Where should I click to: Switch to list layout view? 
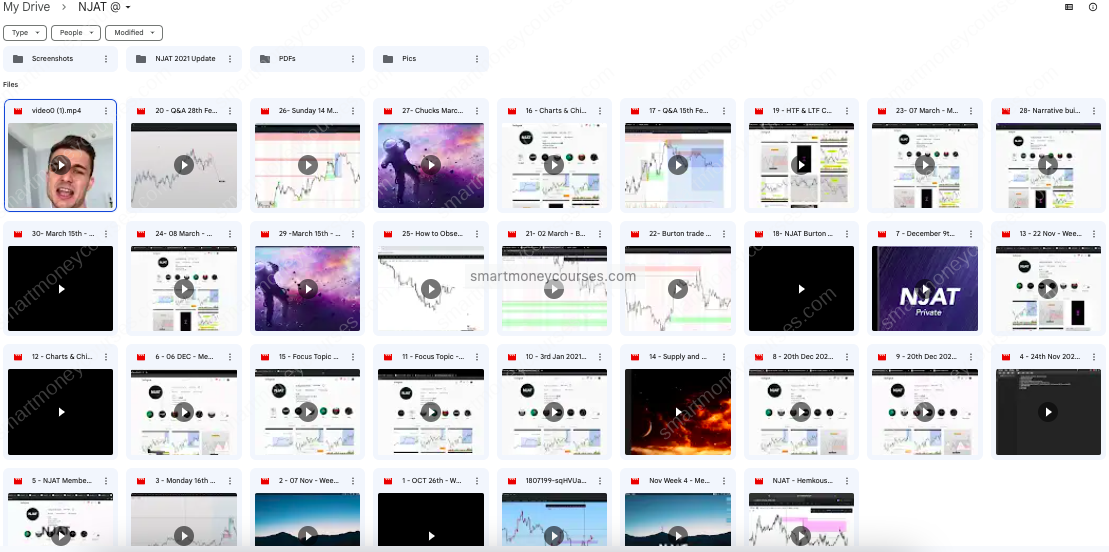[1069, 7]
